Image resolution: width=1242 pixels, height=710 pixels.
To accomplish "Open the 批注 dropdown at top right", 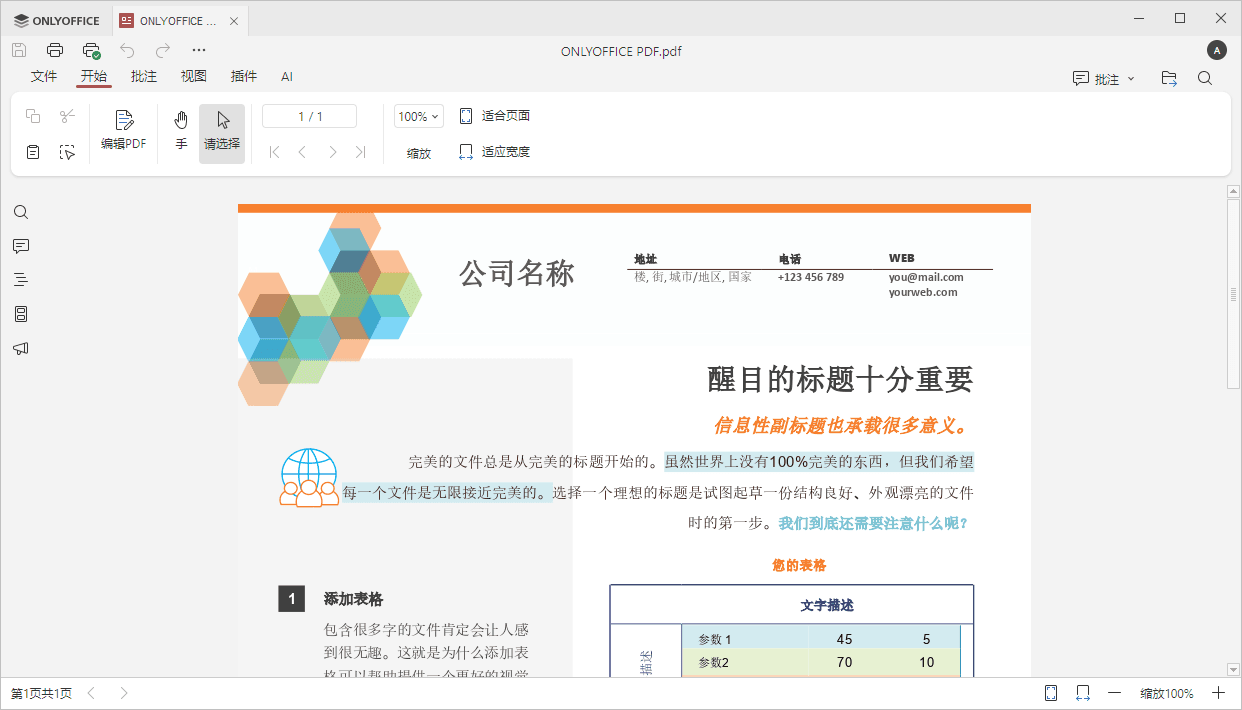I will click(x=1103, y=77).
